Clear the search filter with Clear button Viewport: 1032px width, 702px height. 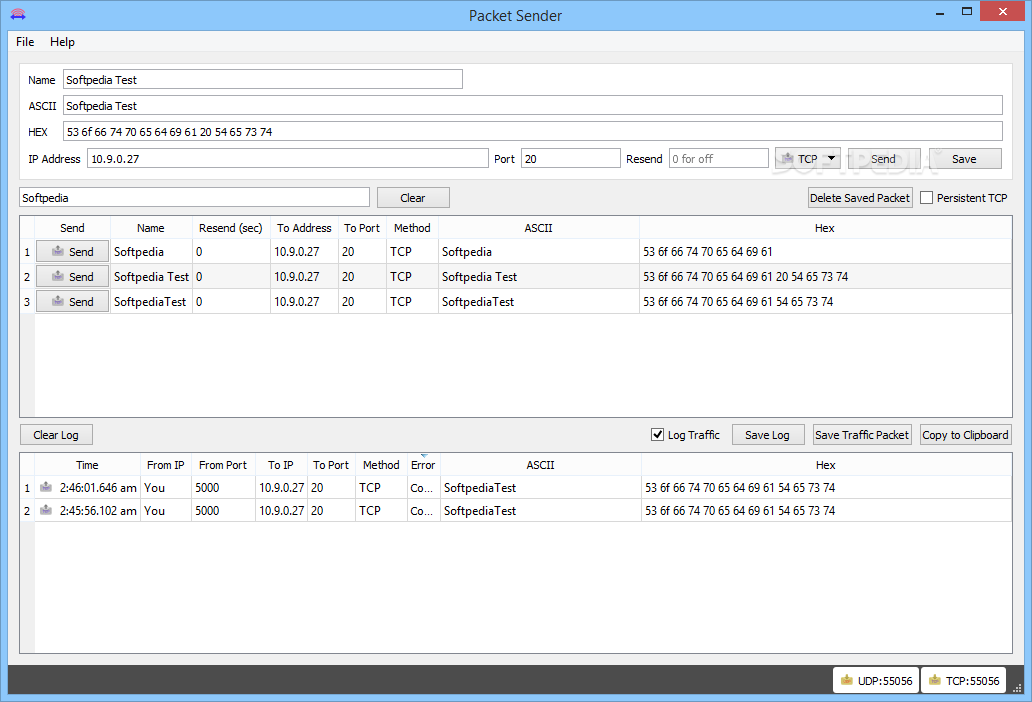coord(413,197)
